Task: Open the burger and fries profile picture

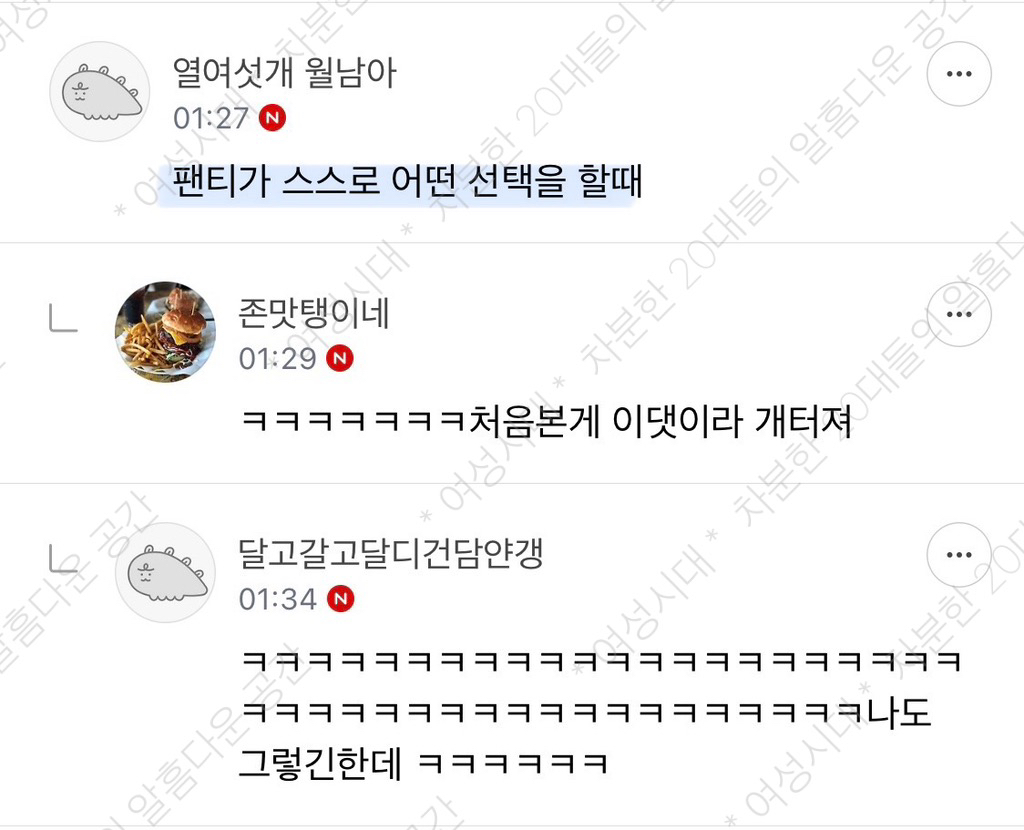Action: point(165,332)
